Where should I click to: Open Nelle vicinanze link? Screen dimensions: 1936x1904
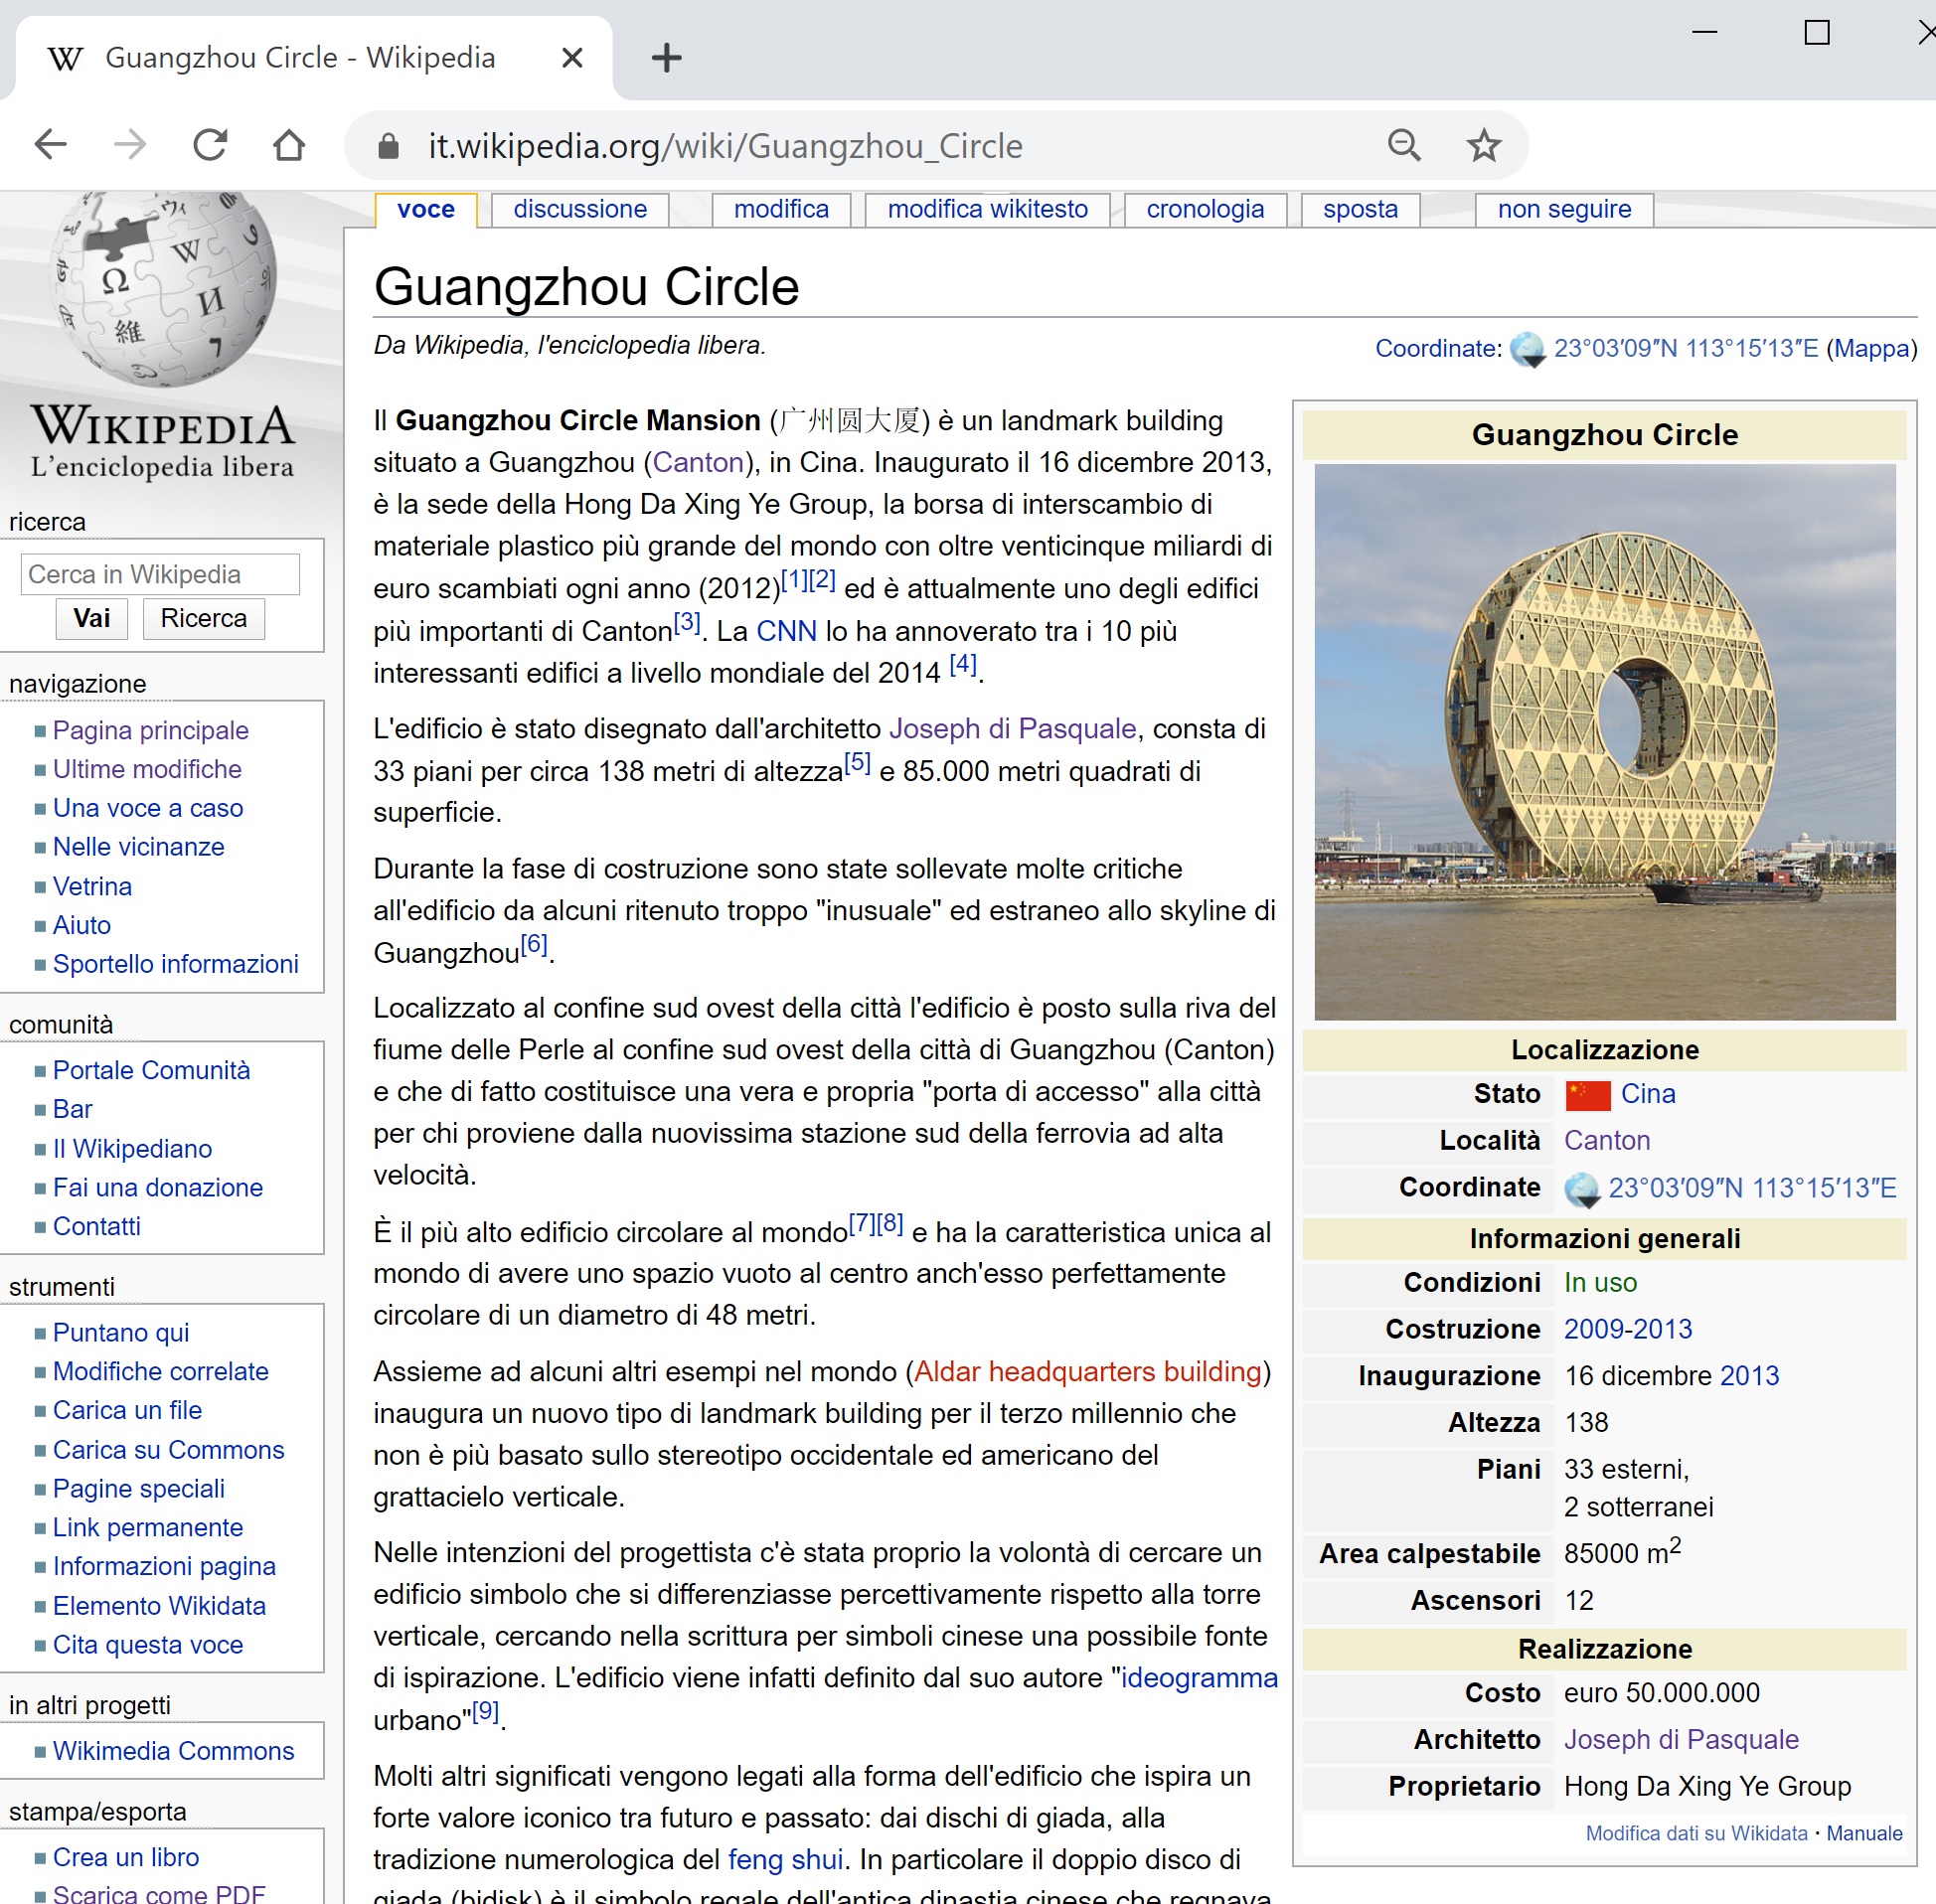[x=139, y=847]
